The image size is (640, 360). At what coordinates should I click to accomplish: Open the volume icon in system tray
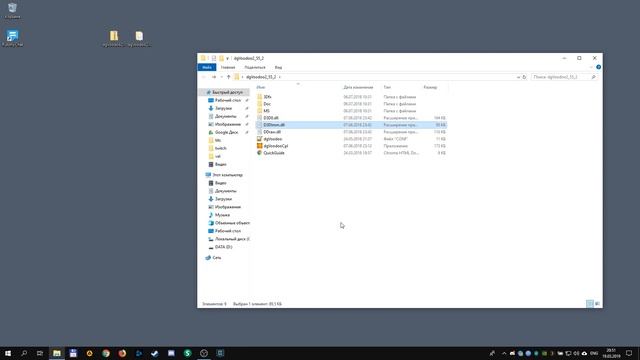click(576, 353)
